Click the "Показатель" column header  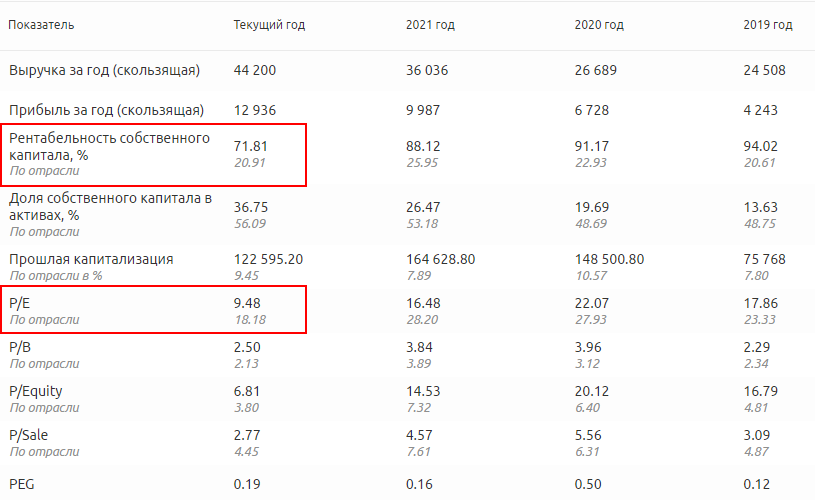pos(41,25)
